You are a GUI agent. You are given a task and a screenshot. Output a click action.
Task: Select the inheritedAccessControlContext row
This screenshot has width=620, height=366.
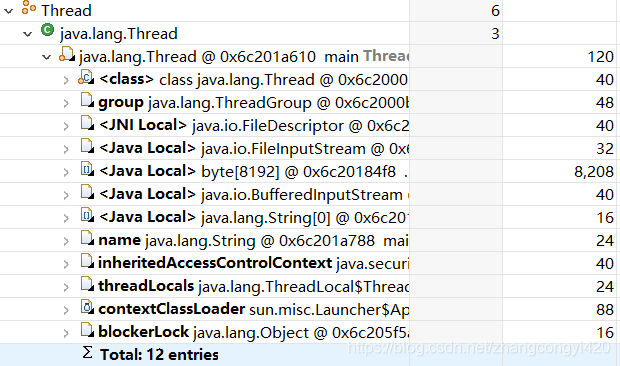pos(310,263)
